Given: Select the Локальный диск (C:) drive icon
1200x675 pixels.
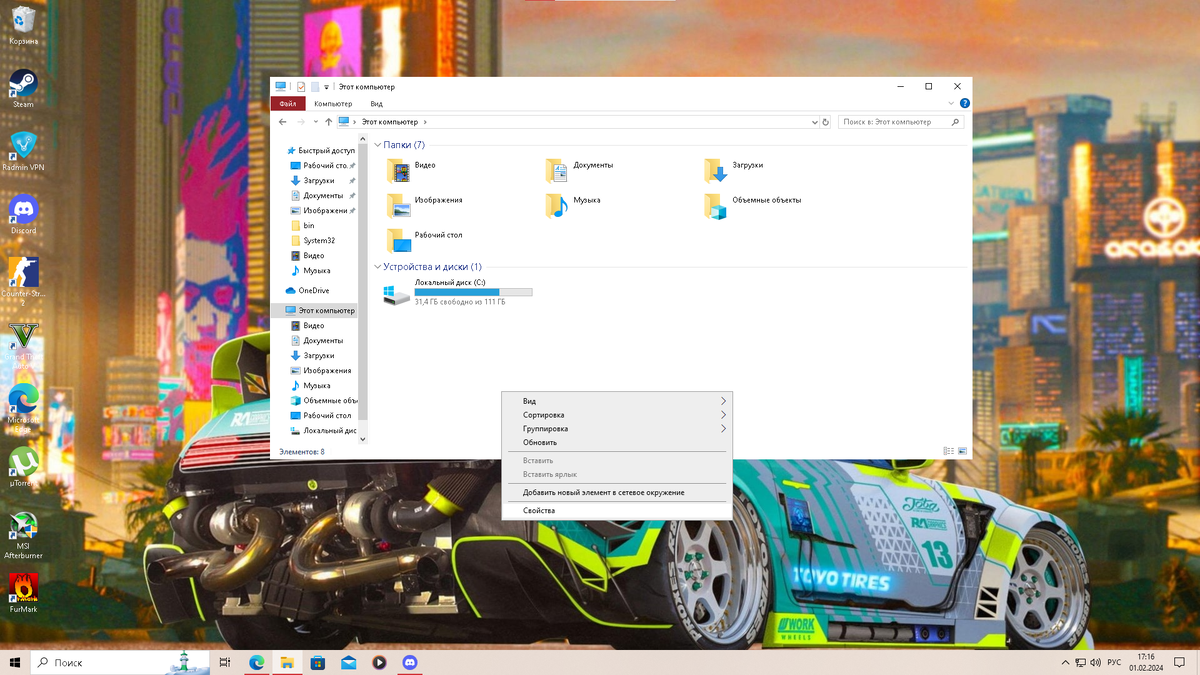Looking at the screenshot, I should (396, 293).
